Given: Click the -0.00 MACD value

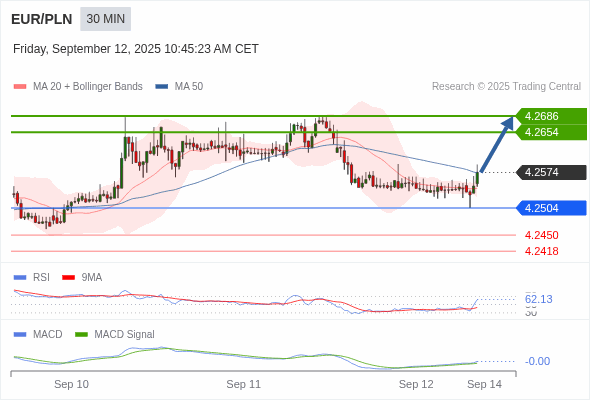Looking at the screenshot, I should (x=537, y=361).
